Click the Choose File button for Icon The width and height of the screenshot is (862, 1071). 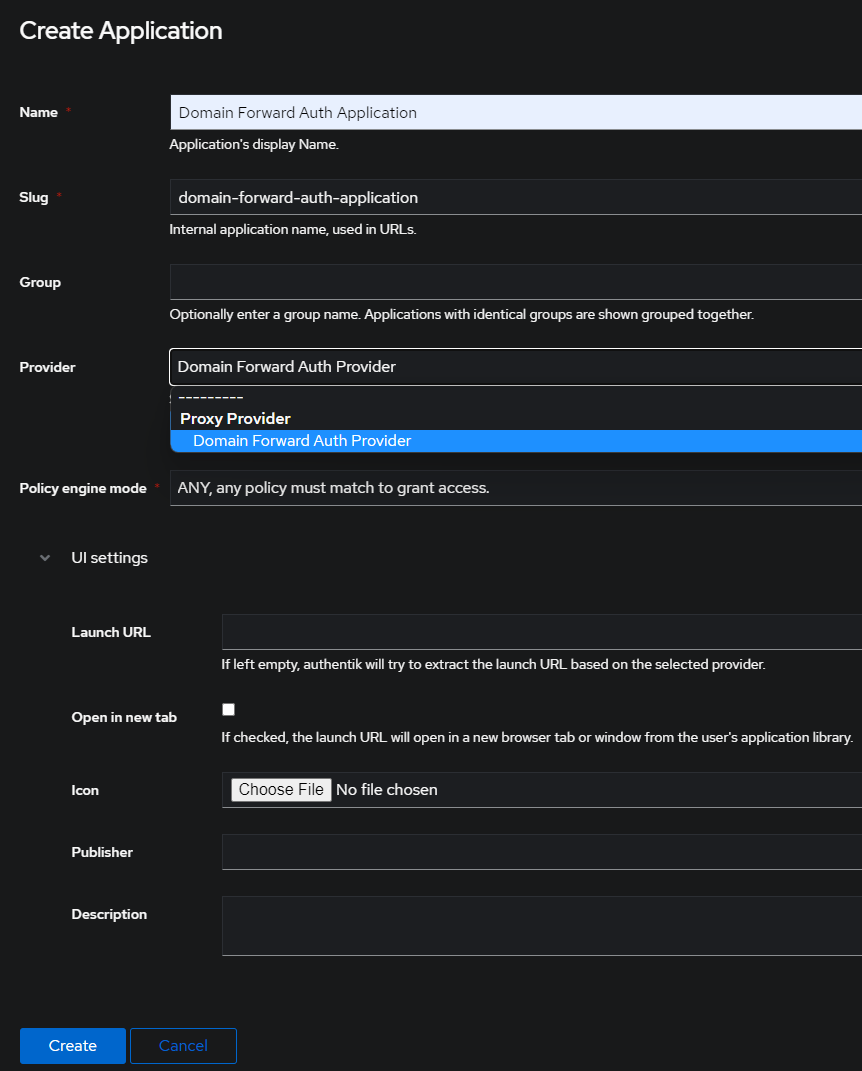tap(281, 790)
